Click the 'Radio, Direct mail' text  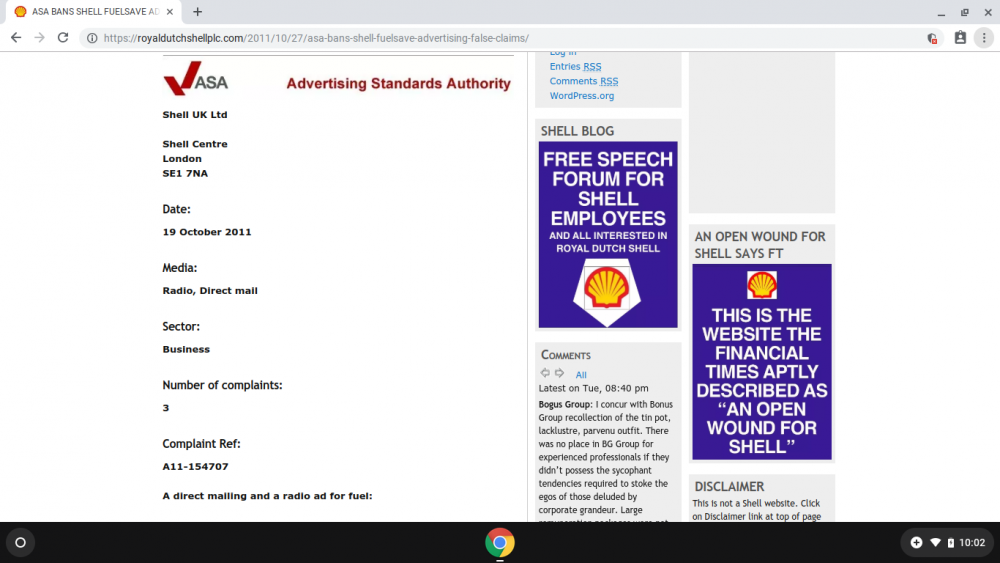[x=210, y=291]
